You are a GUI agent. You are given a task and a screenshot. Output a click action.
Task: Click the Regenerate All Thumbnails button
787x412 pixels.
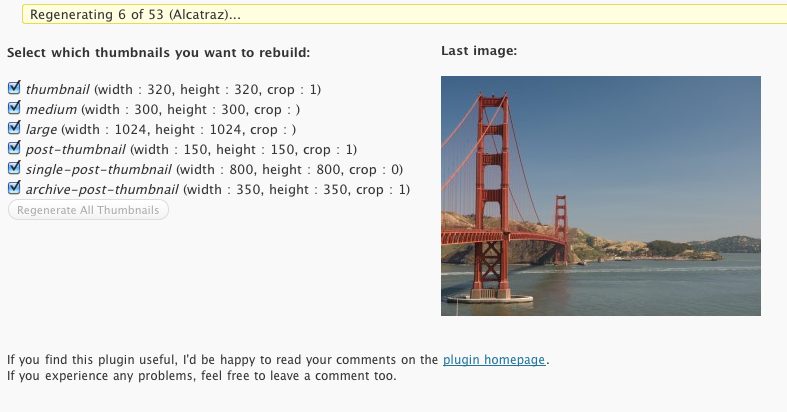[x=88, y=210]
